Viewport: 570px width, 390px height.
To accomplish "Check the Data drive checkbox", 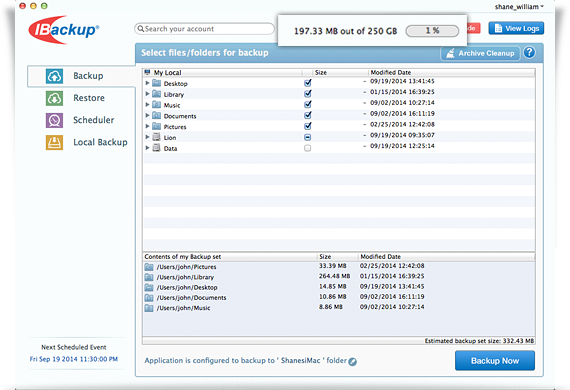I will [x=308, y=148].
